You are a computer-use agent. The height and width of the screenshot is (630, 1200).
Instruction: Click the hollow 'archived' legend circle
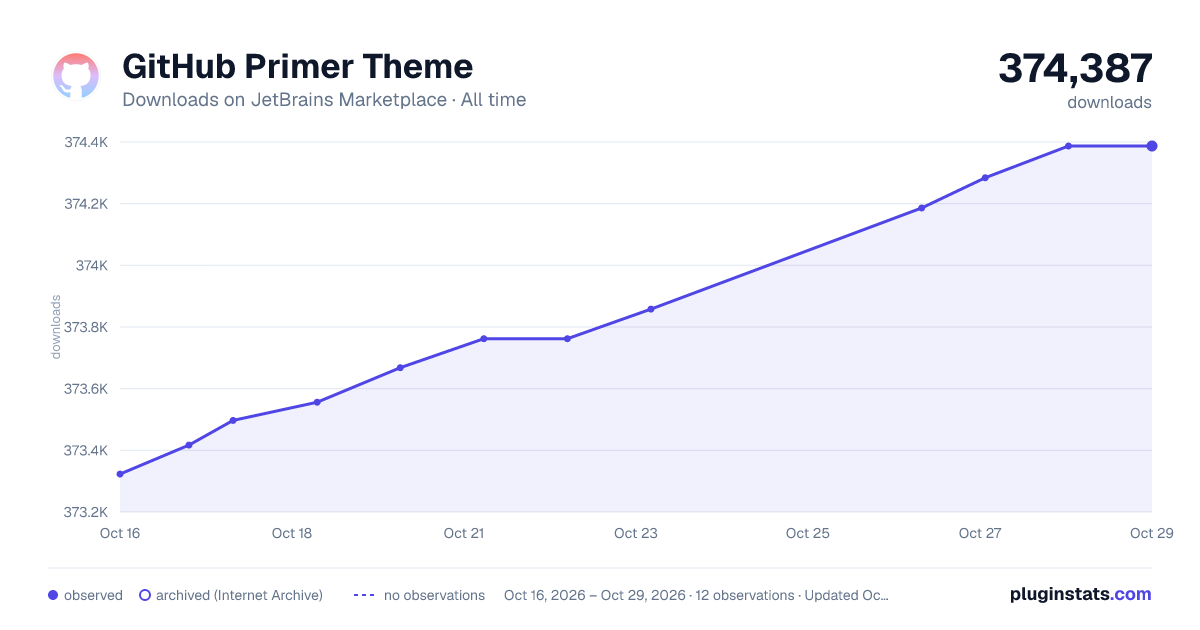pyautogui.click(x=145, y=595)
